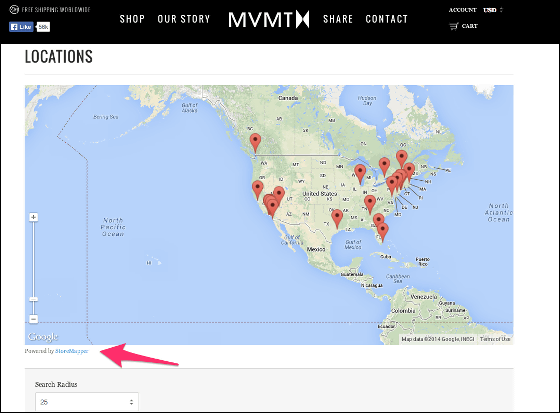Open the Search Radius dropdown

click(87, 402)
